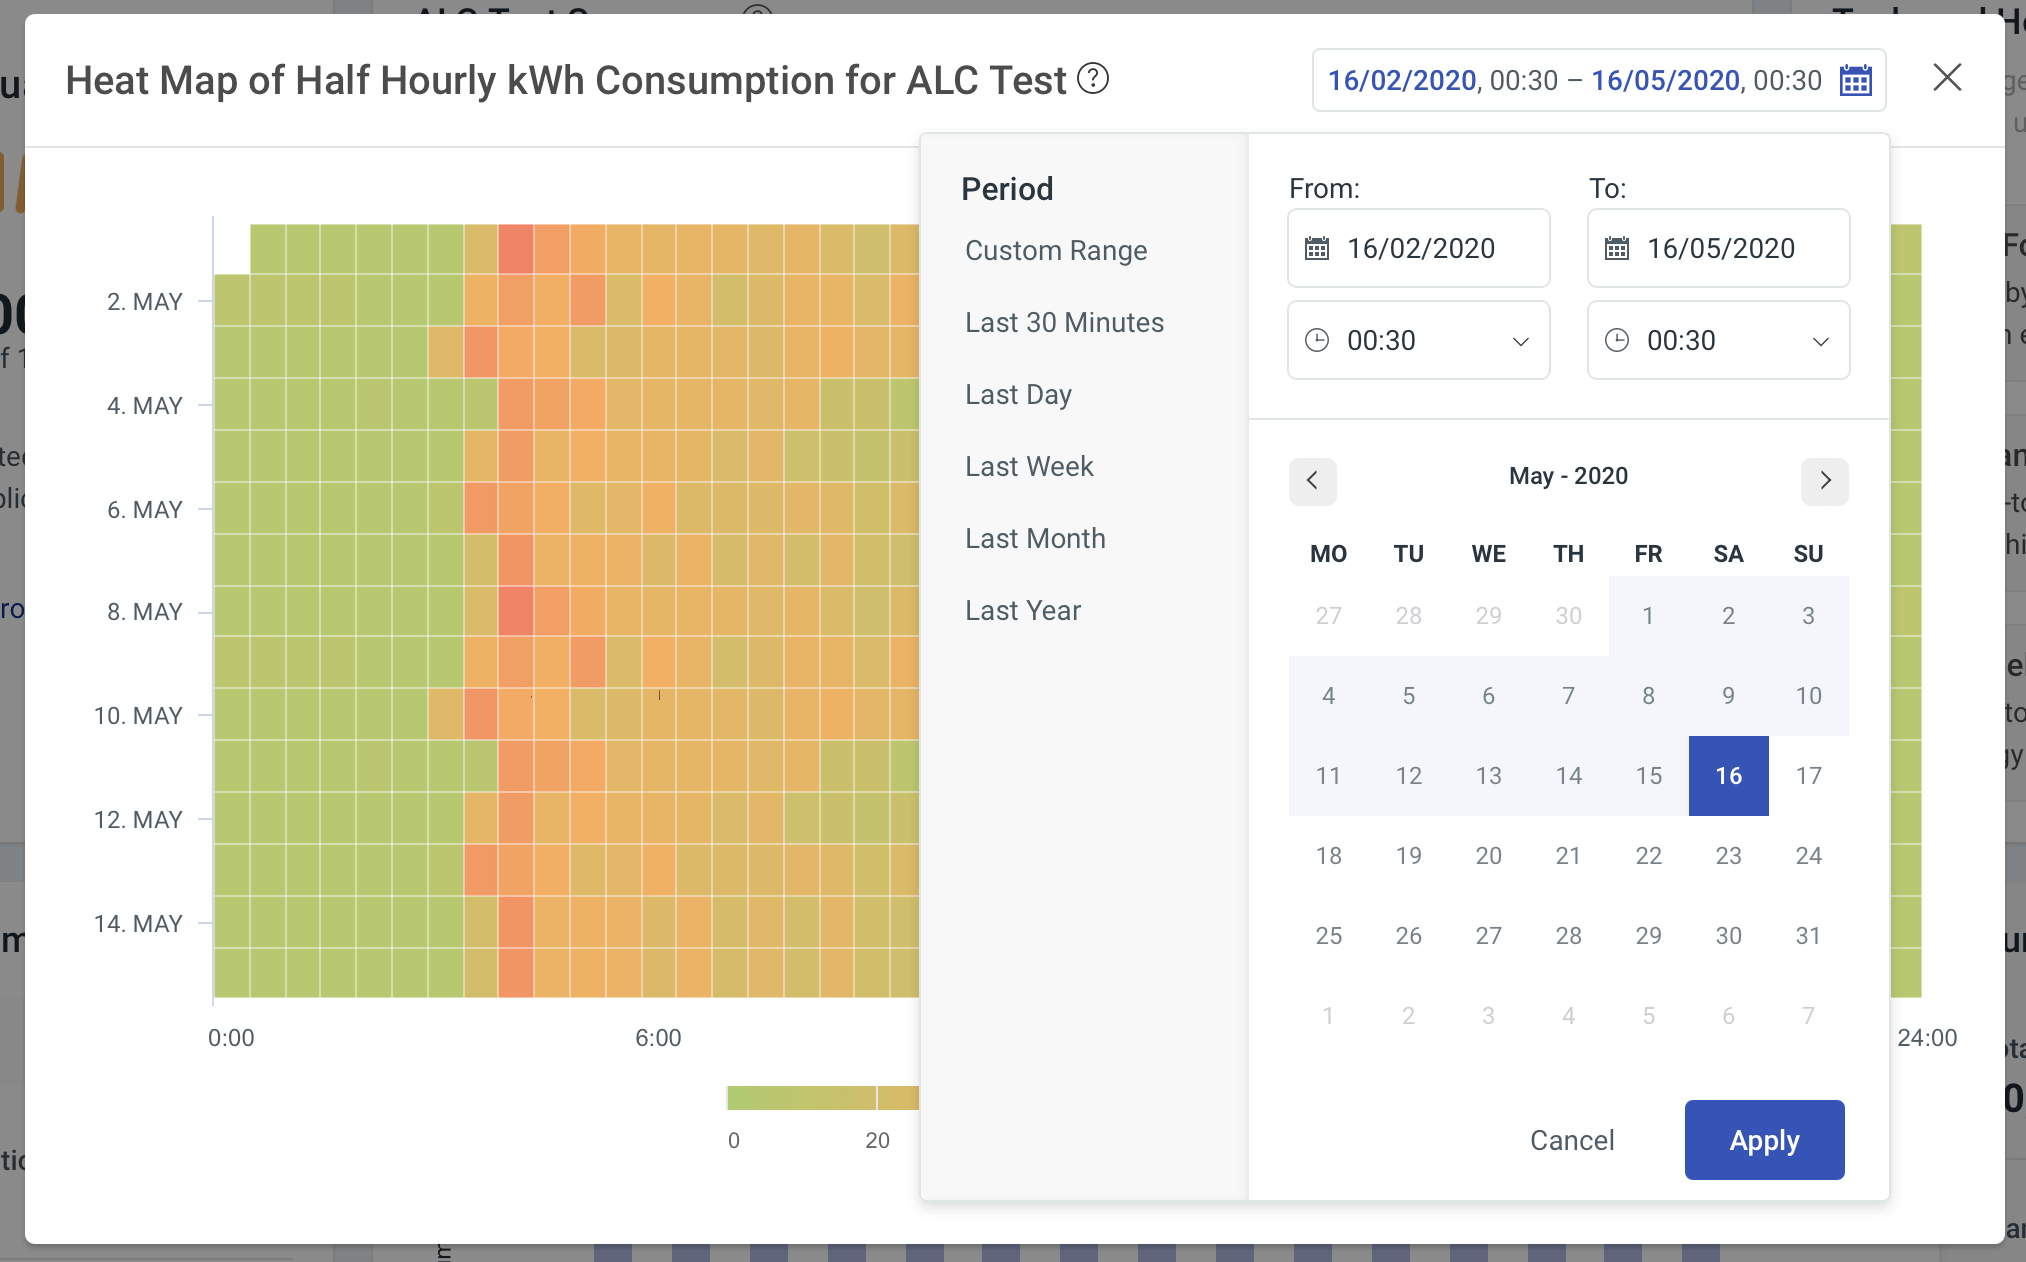Click the date picker calendar icon in header

pos(1855,80)
